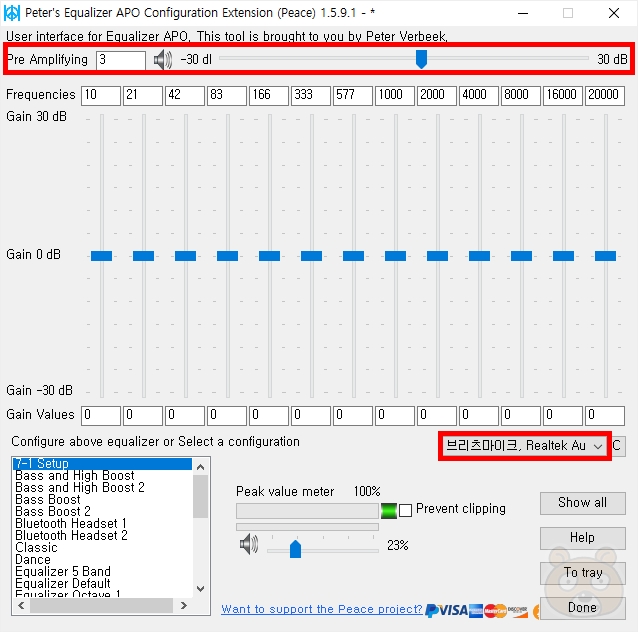
Task: Click the 21 Hz gain slider handle
Action: tap(143, 256)
